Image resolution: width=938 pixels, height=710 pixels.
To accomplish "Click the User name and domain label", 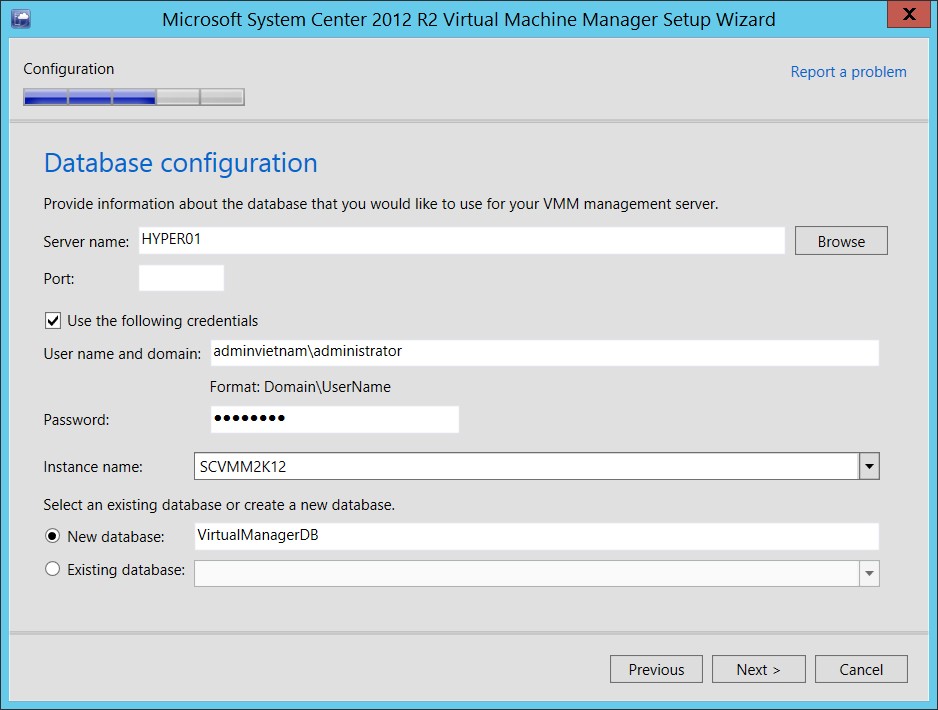I will pyautogui.click(x=122, y=354).
